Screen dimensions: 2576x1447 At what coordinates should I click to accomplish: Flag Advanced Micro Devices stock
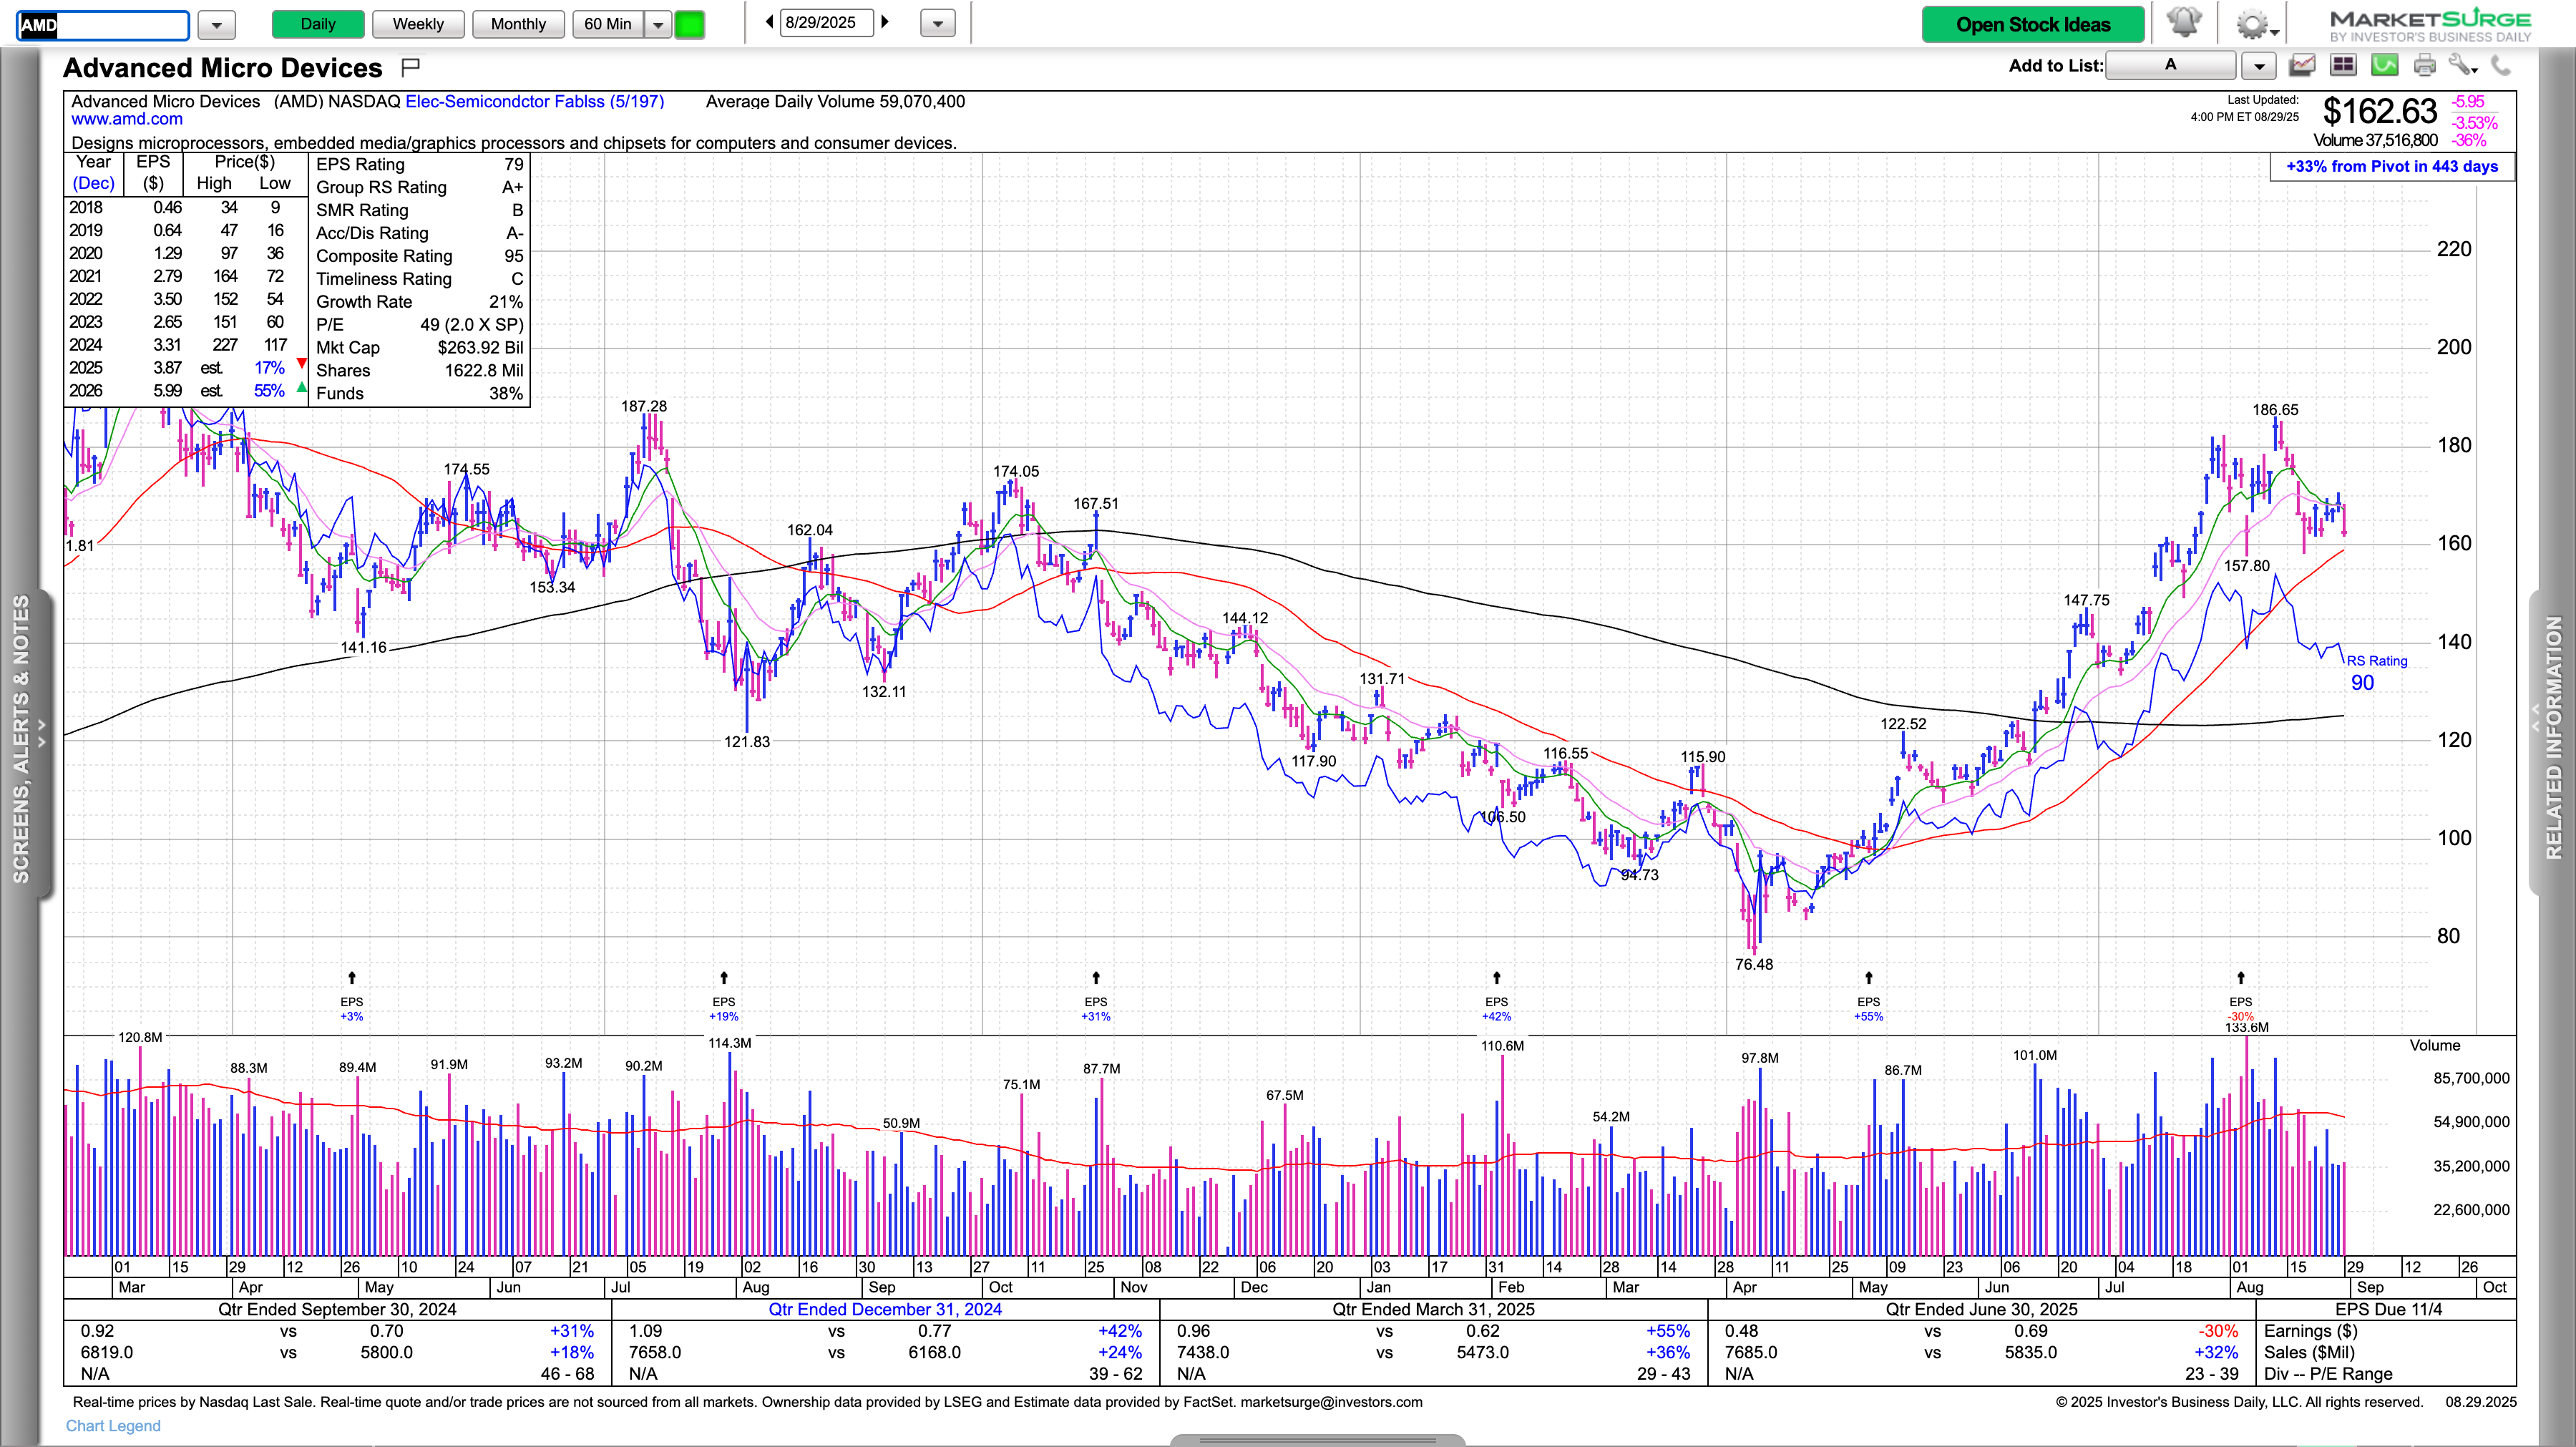tap(410, 67)
